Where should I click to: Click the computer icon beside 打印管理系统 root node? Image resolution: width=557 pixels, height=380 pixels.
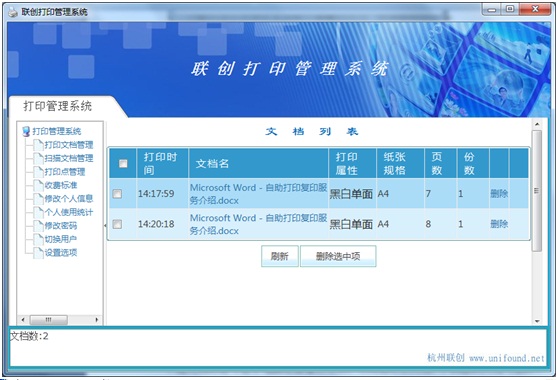(26, 131)
